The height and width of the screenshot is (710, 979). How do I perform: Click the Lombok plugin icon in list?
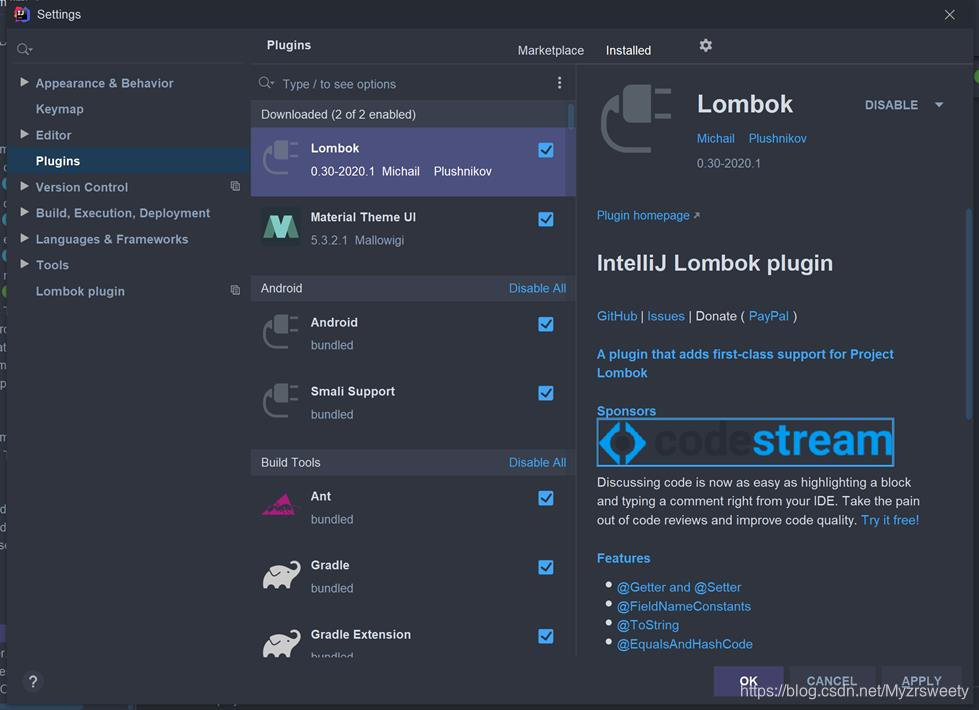[x=280, y=159]
